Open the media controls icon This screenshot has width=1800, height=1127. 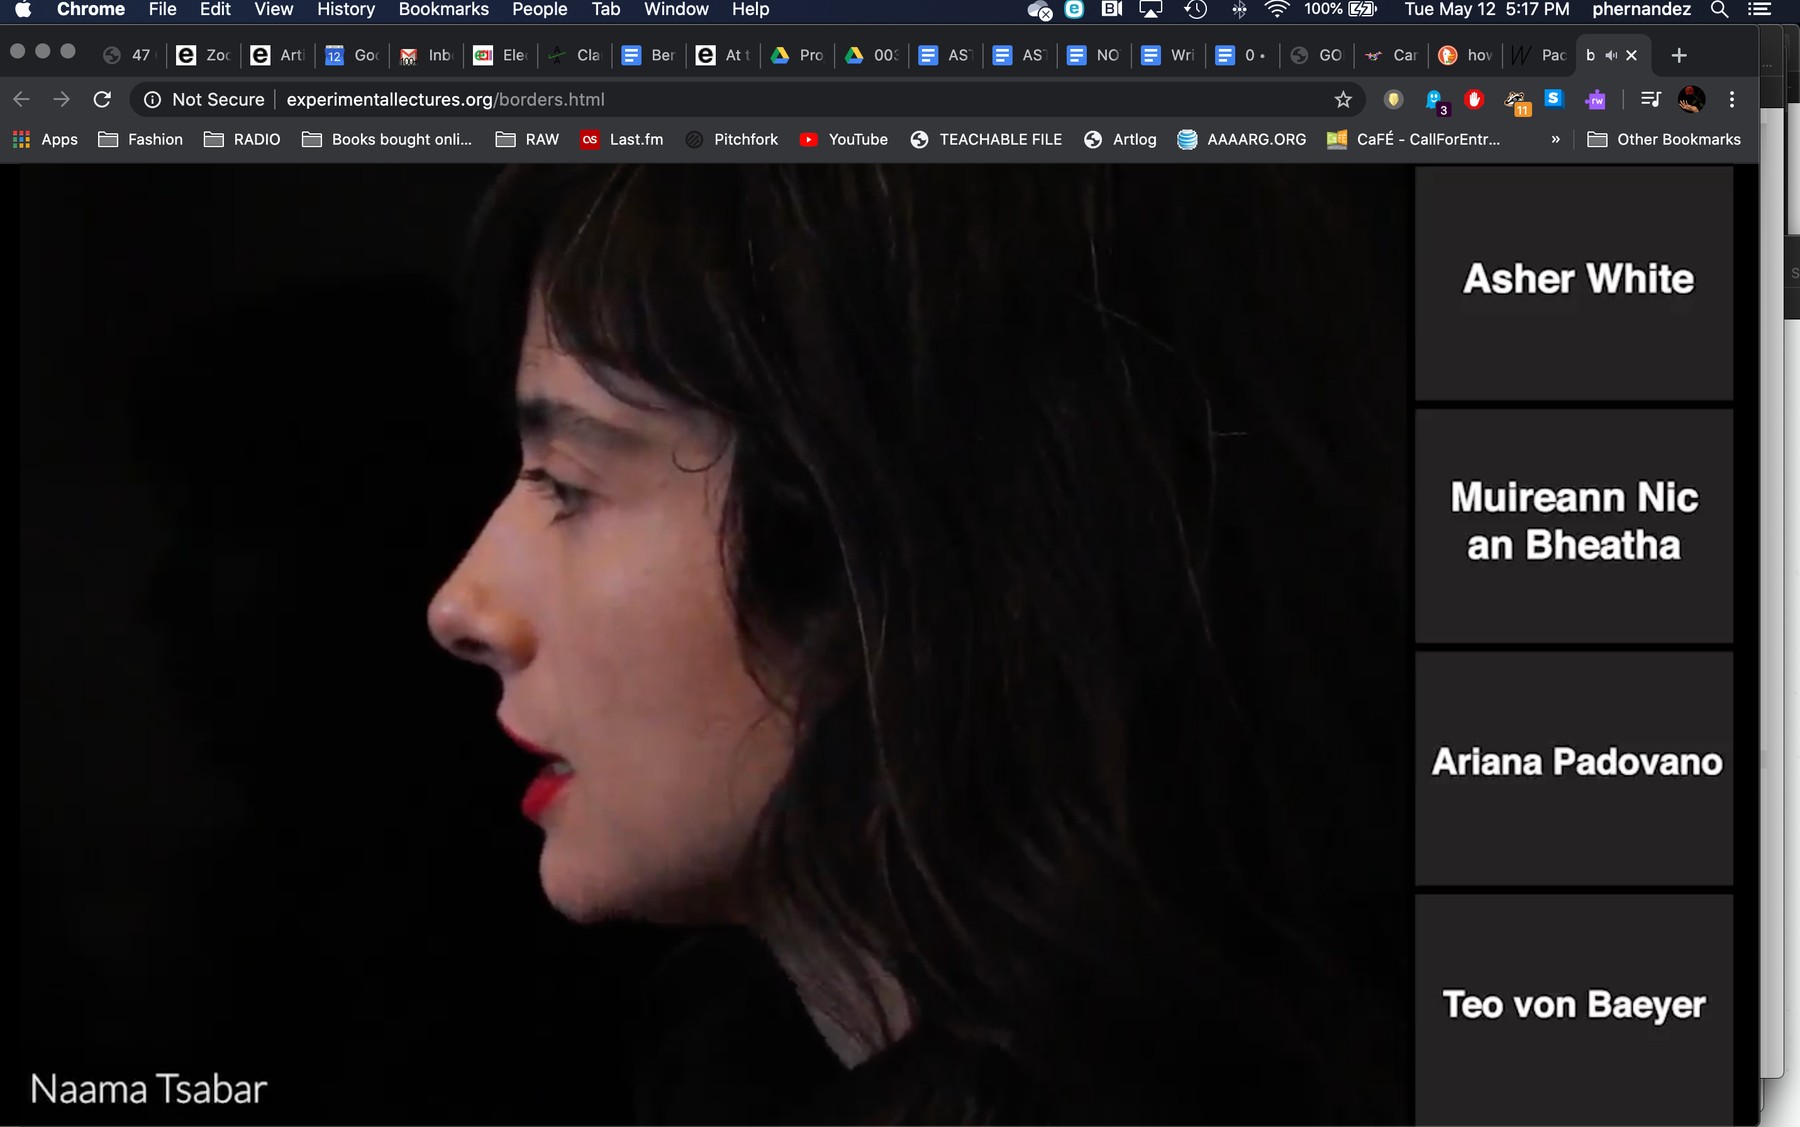[x=1651, y=99]
